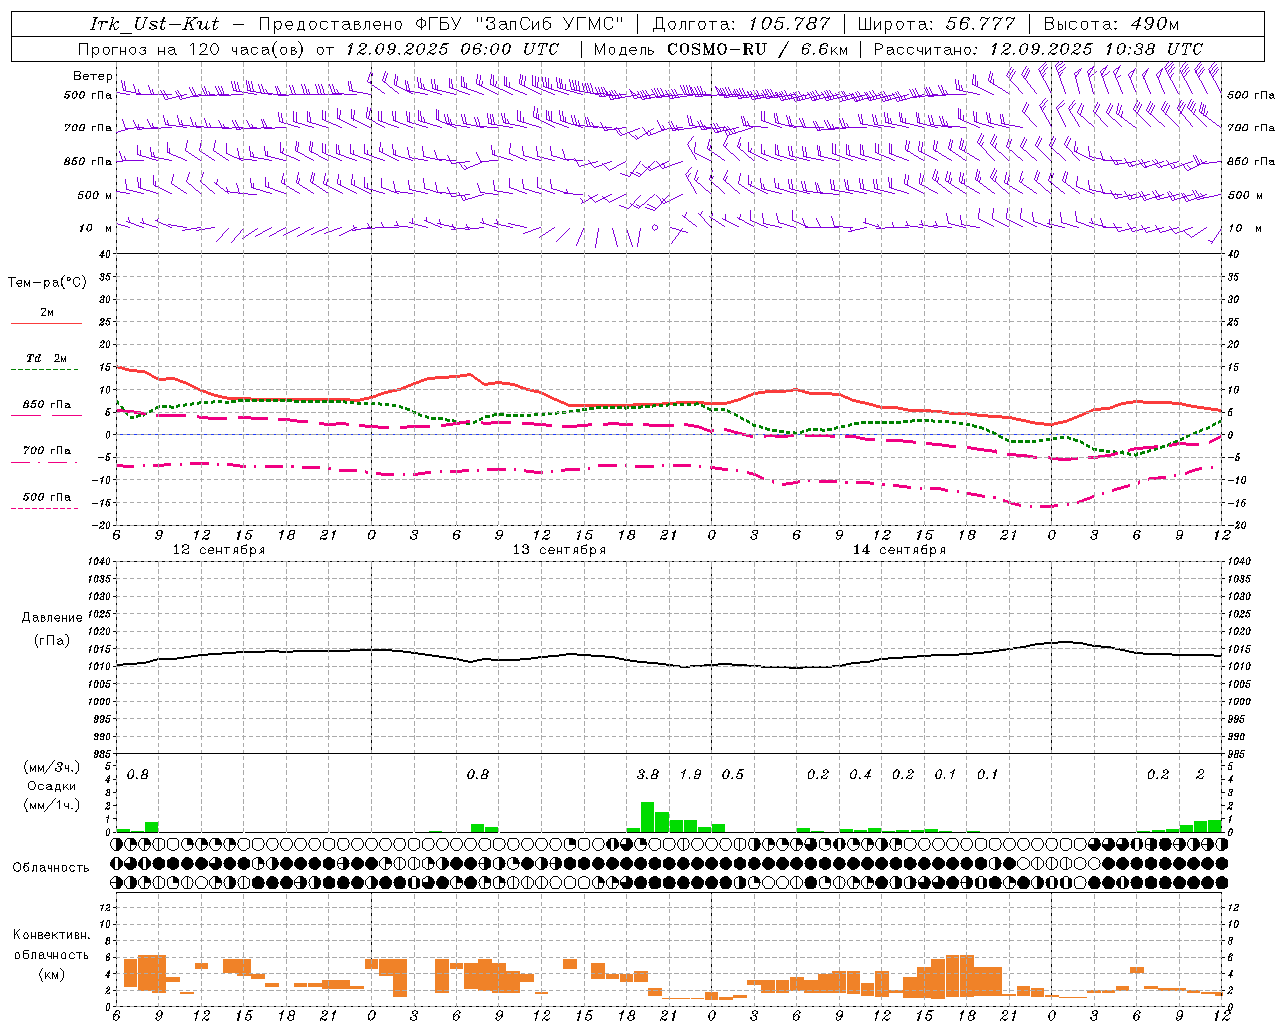Click the Облачность panel label
The height and width of the screenshot is (1024, 1280).
click(x=51, y=868)
